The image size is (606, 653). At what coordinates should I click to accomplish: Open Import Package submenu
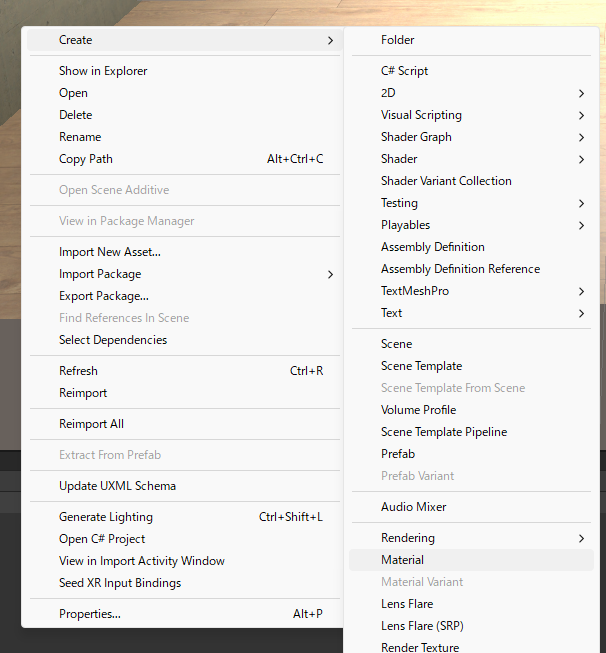click(185, 274)
